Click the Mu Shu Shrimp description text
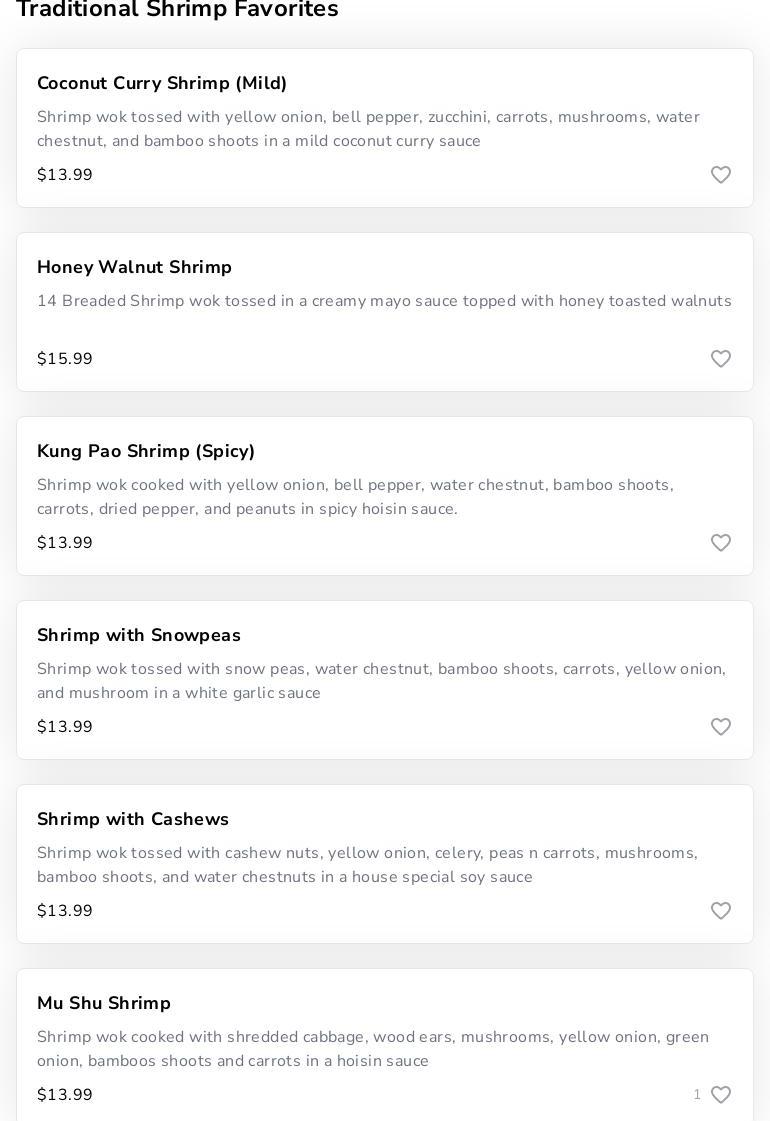 pyautogui.click(x=373, y=1049)
